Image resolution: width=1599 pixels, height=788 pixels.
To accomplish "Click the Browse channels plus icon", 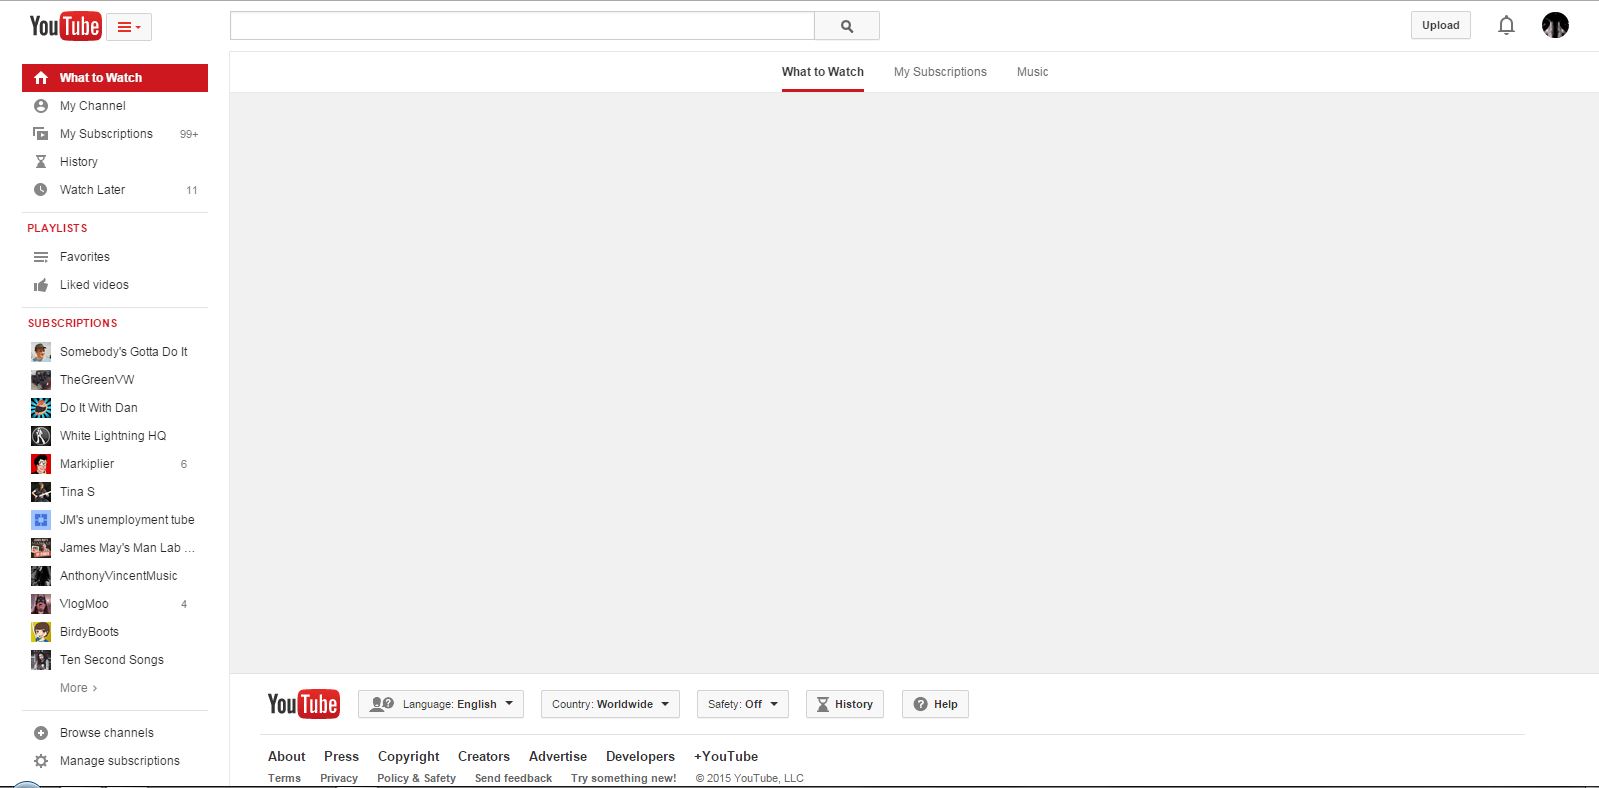I will pos(41,733).
